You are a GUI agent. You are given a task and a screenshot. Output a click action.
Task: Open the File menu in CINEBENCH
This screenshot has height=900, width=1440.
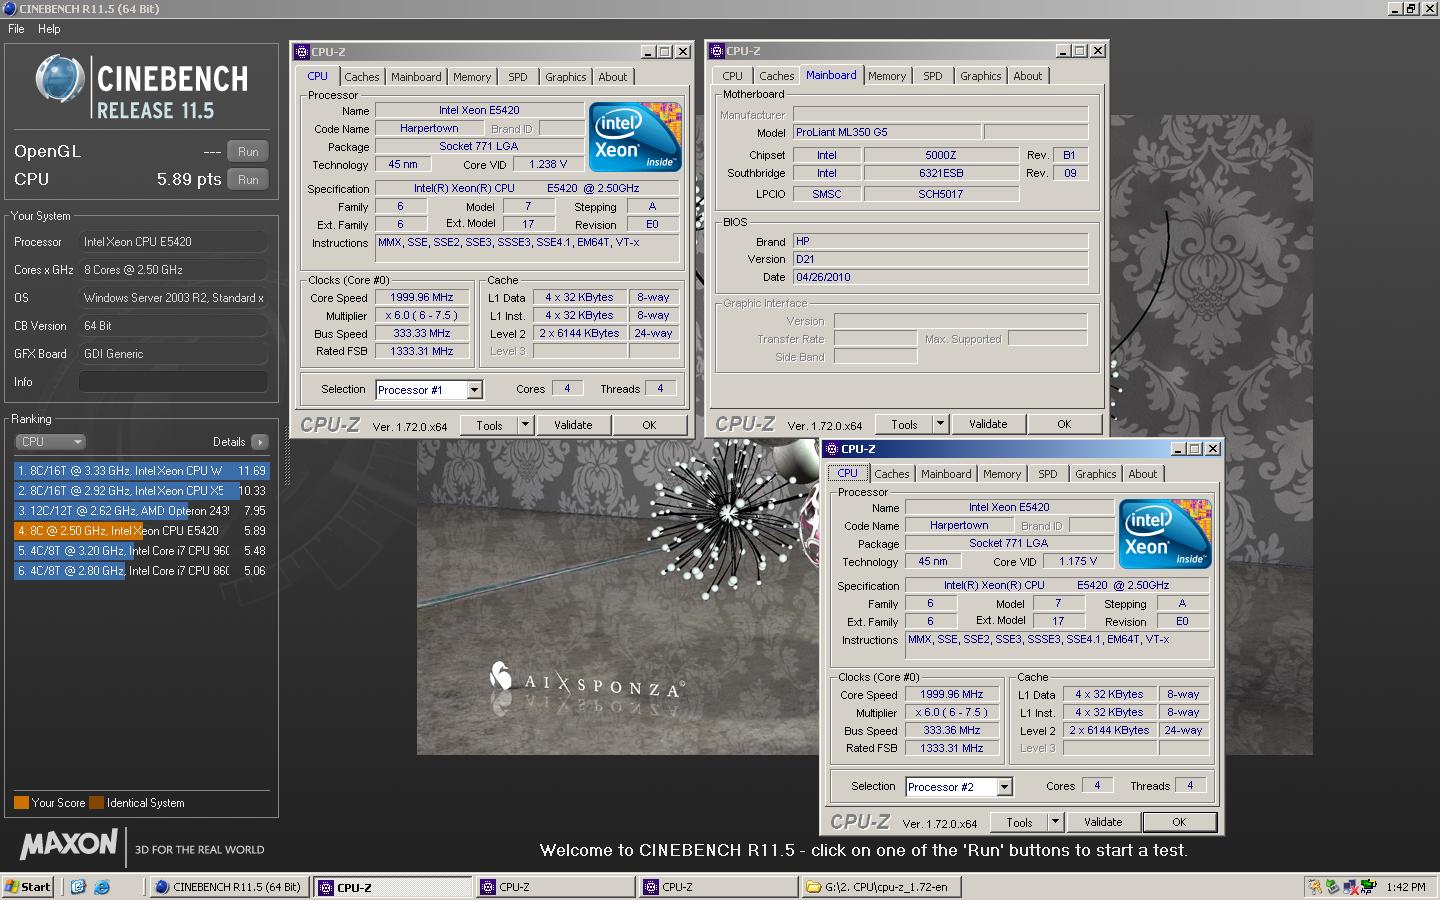(x=16, y=29)
